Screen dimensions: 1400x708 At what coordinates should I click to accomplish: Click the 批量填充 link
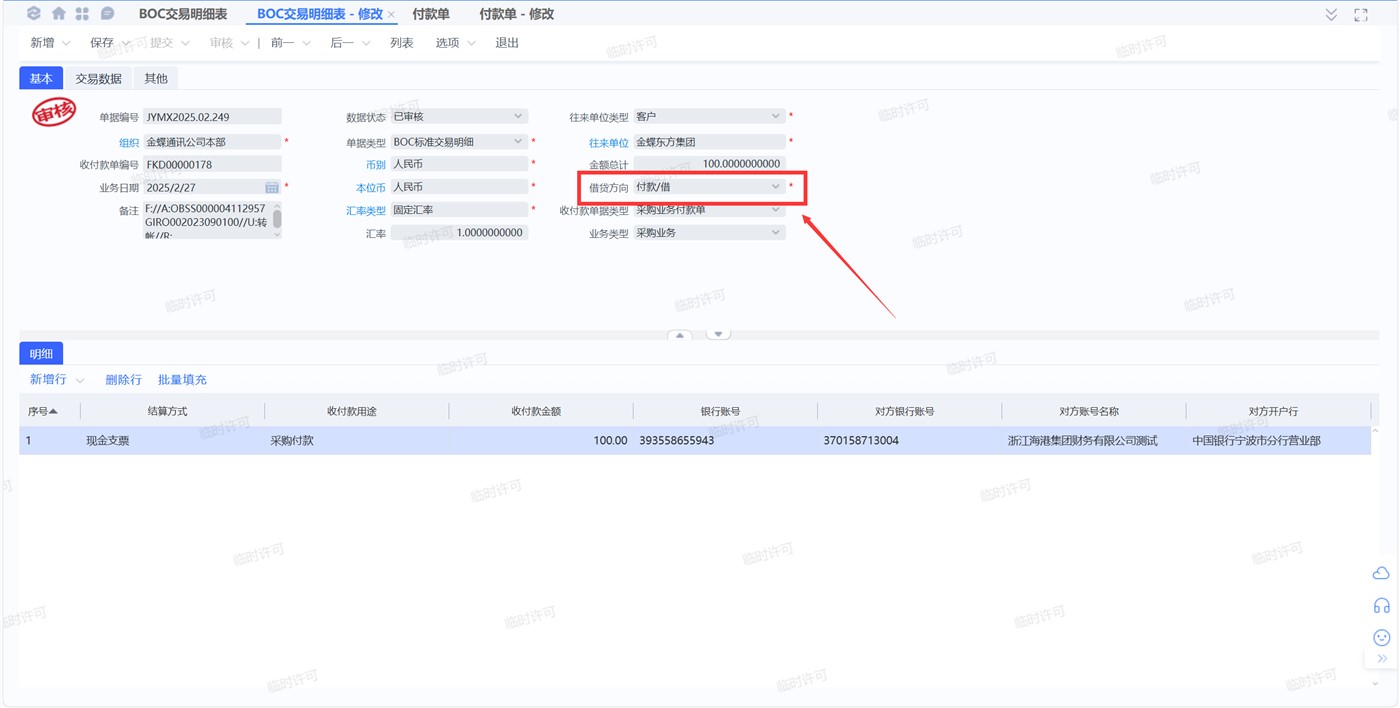pos(182,380)
